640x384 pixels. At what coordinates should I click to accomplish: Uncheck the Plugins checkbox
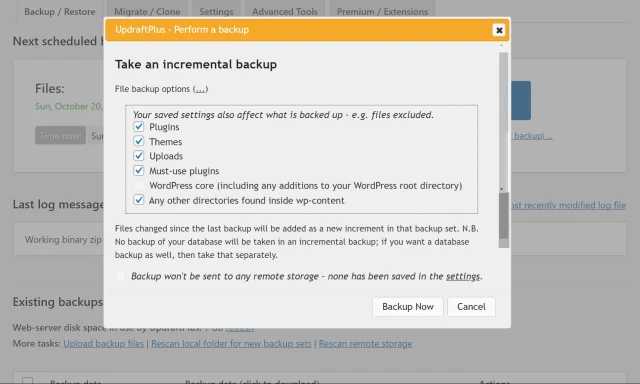tap(139, 127)
